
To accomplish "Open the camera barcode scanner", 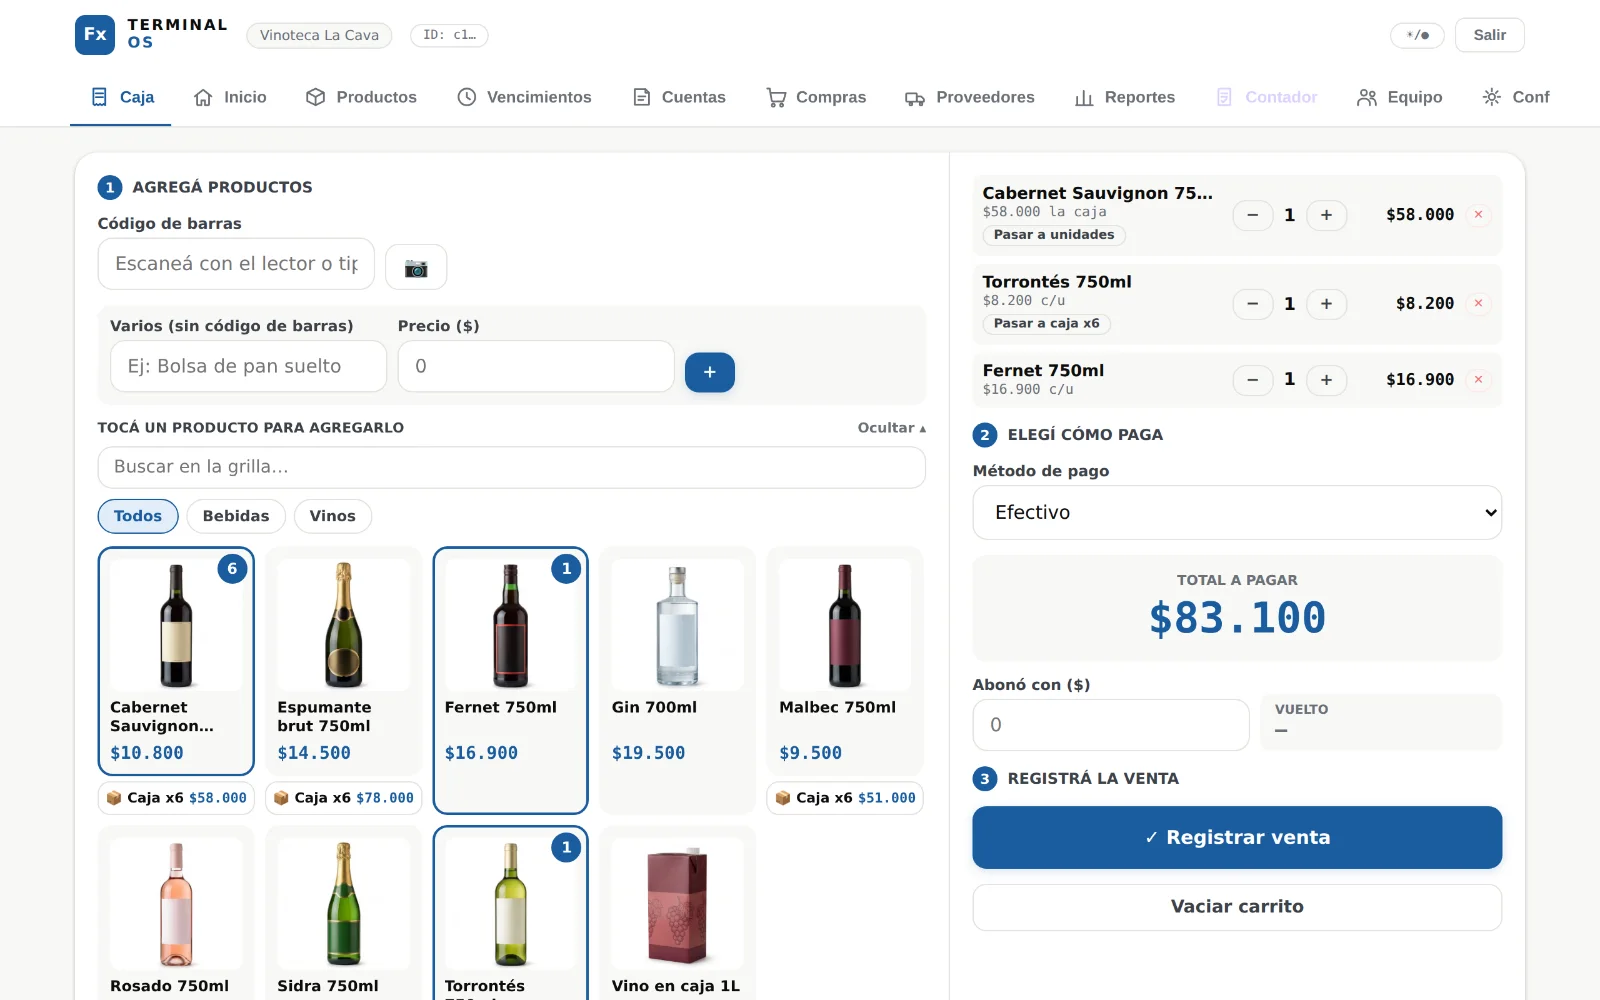I will point(416,268).
